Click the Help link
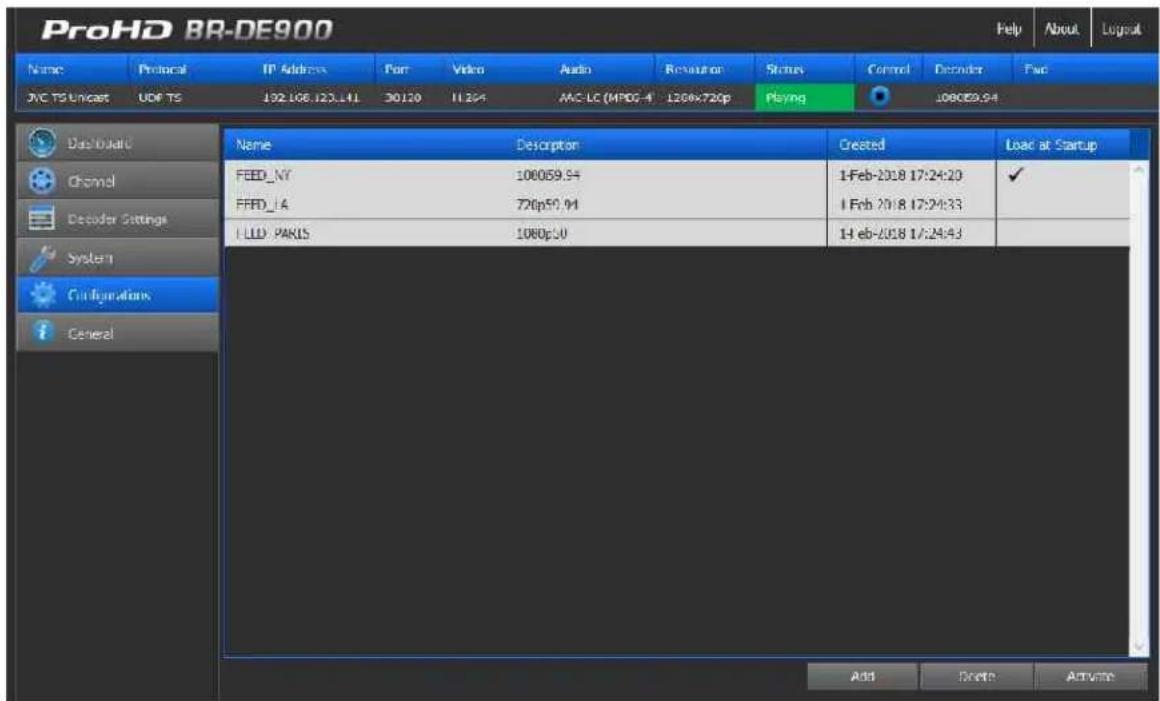Screen dimensions: 1160x701 [1008, 29]
